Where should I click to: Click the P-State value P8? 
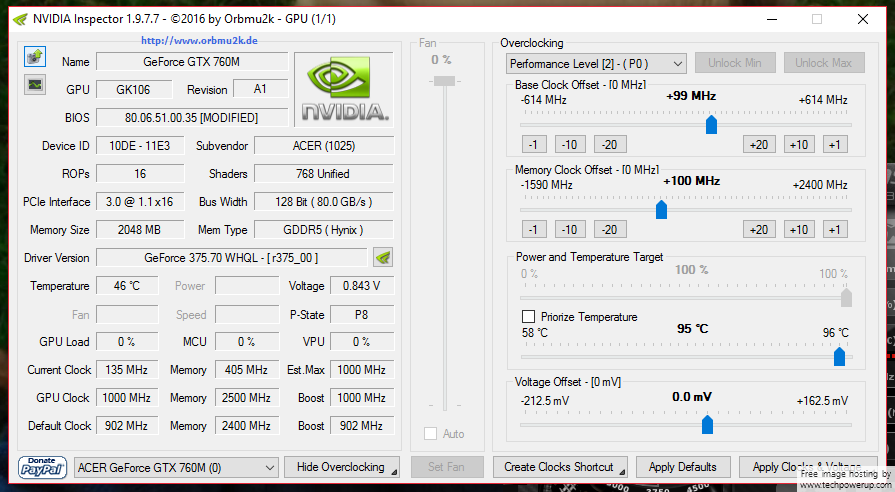pos(362,314)
